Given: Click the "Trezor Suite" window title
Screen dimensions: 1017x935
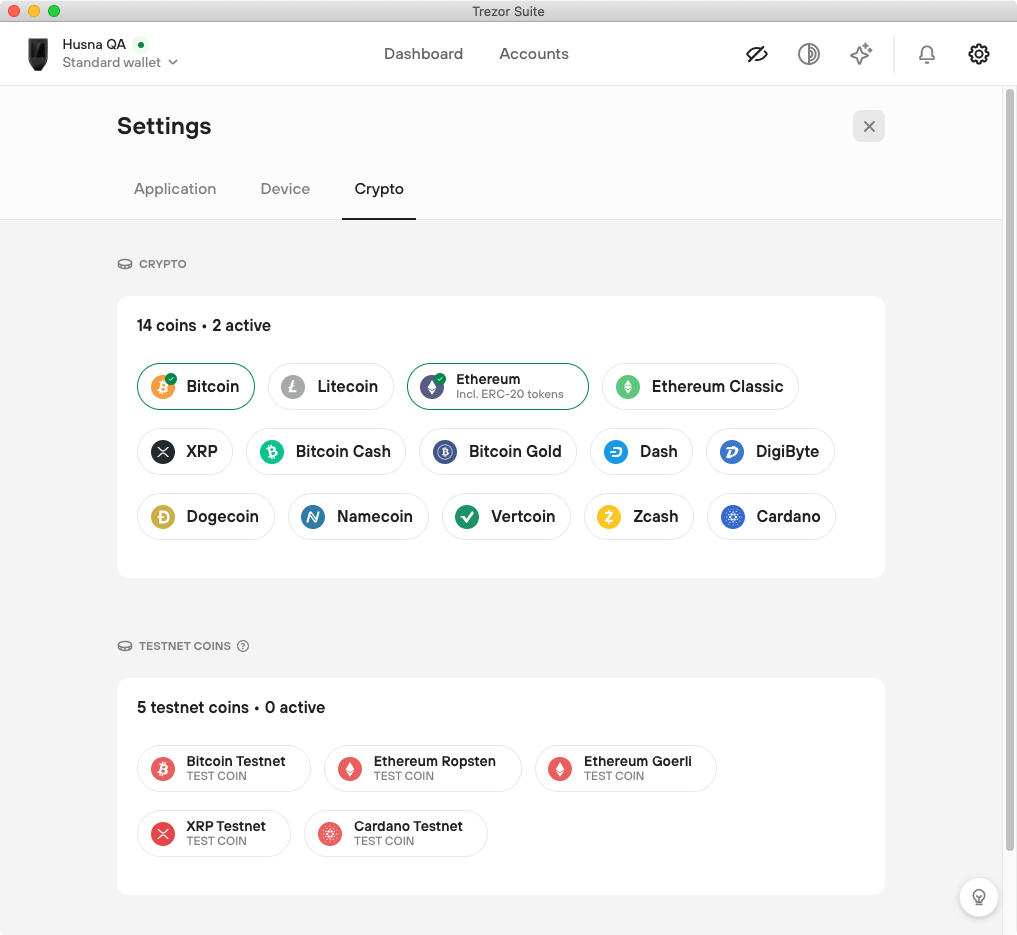Looking at the screenshot, I should click(x=508, y=11).
